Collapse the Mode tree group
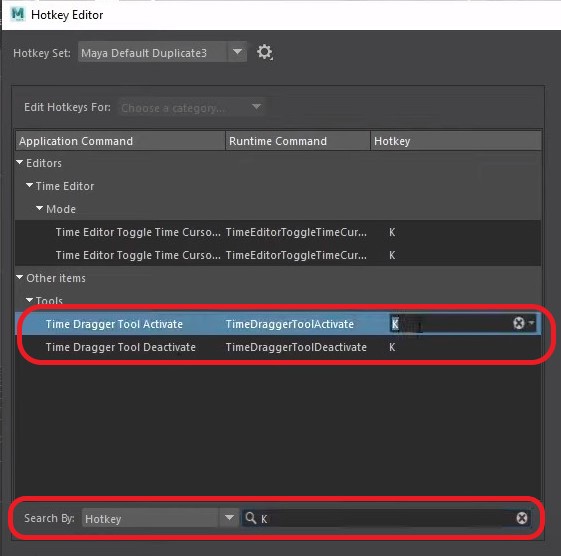 [x=39, y=208]
